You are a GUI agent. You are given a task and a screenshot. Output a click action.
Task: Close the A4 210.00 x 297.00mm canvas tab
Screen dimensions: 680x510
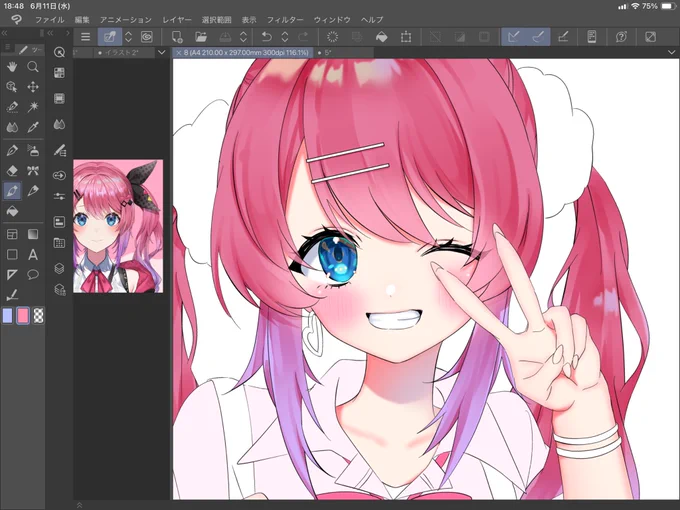coord(178,52)
